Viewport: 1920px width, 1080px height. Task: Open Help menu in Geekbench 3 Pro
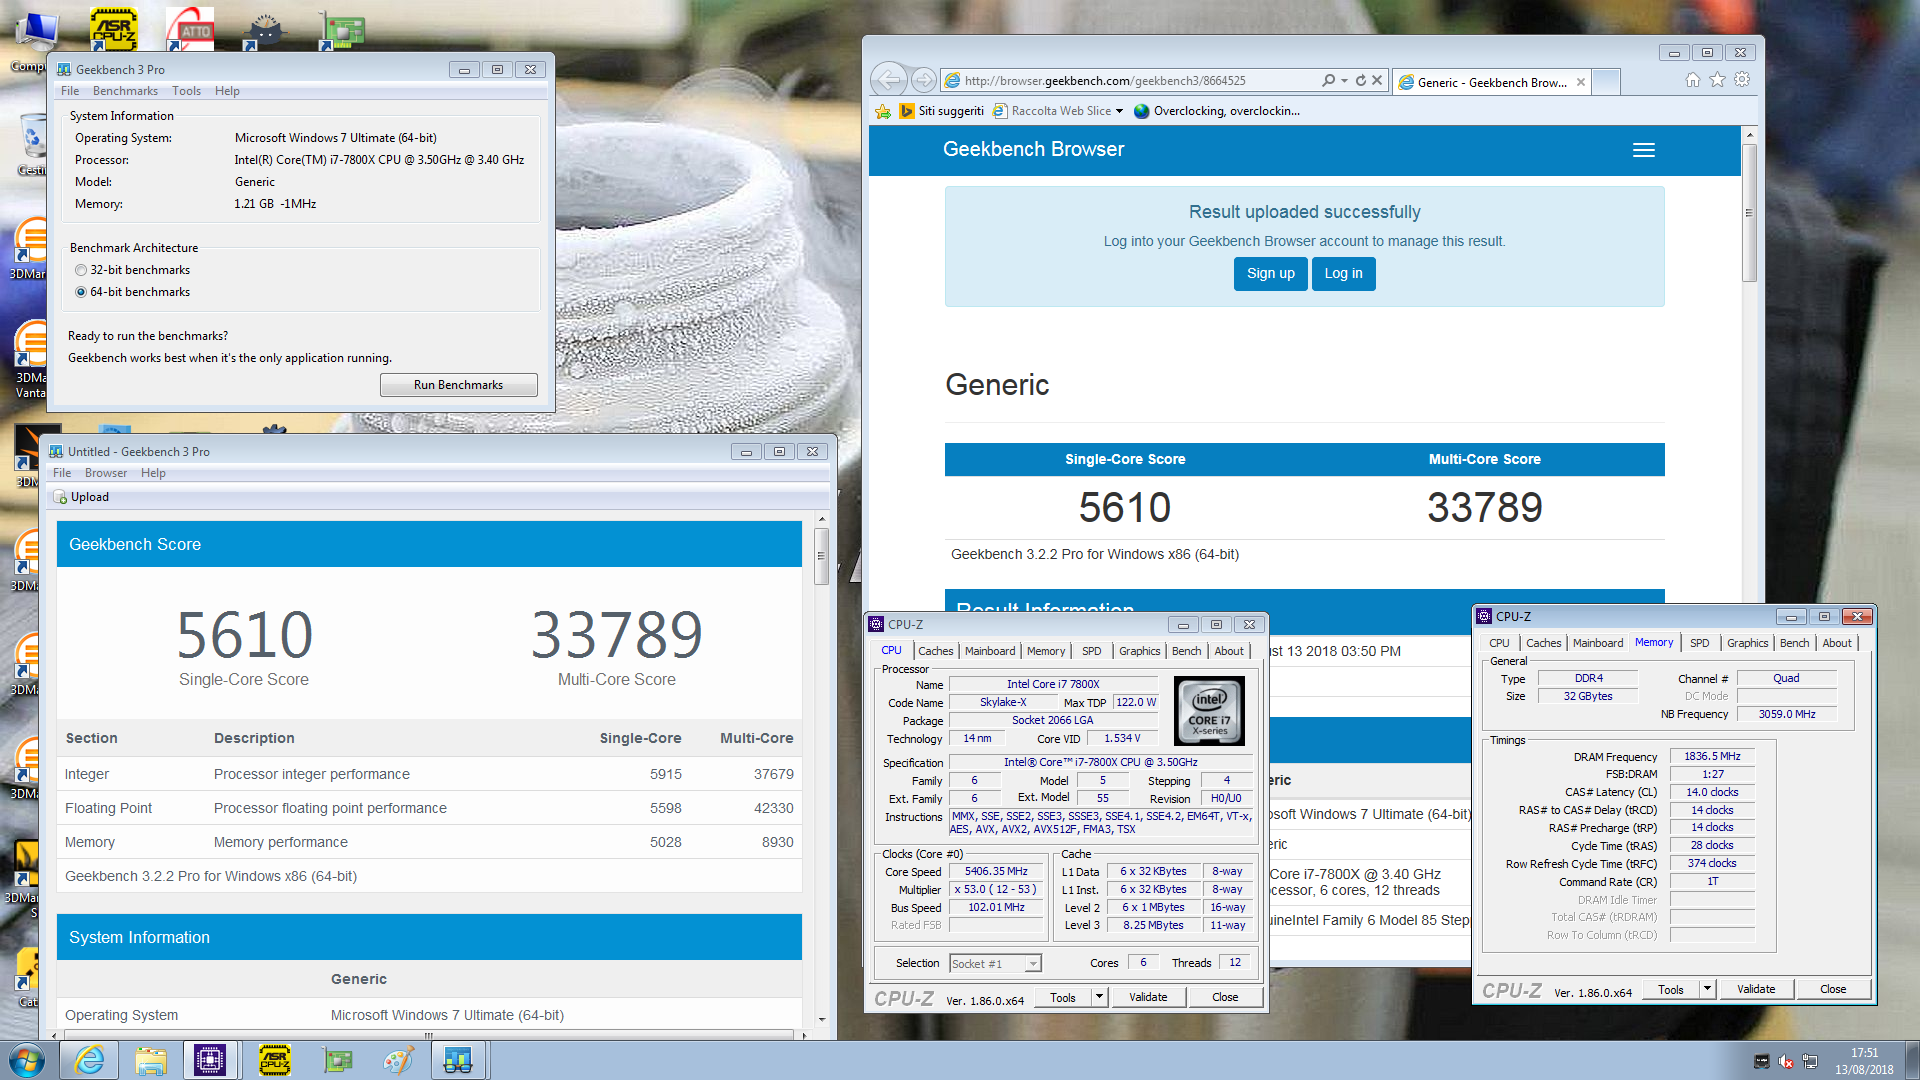coord(227,91)
